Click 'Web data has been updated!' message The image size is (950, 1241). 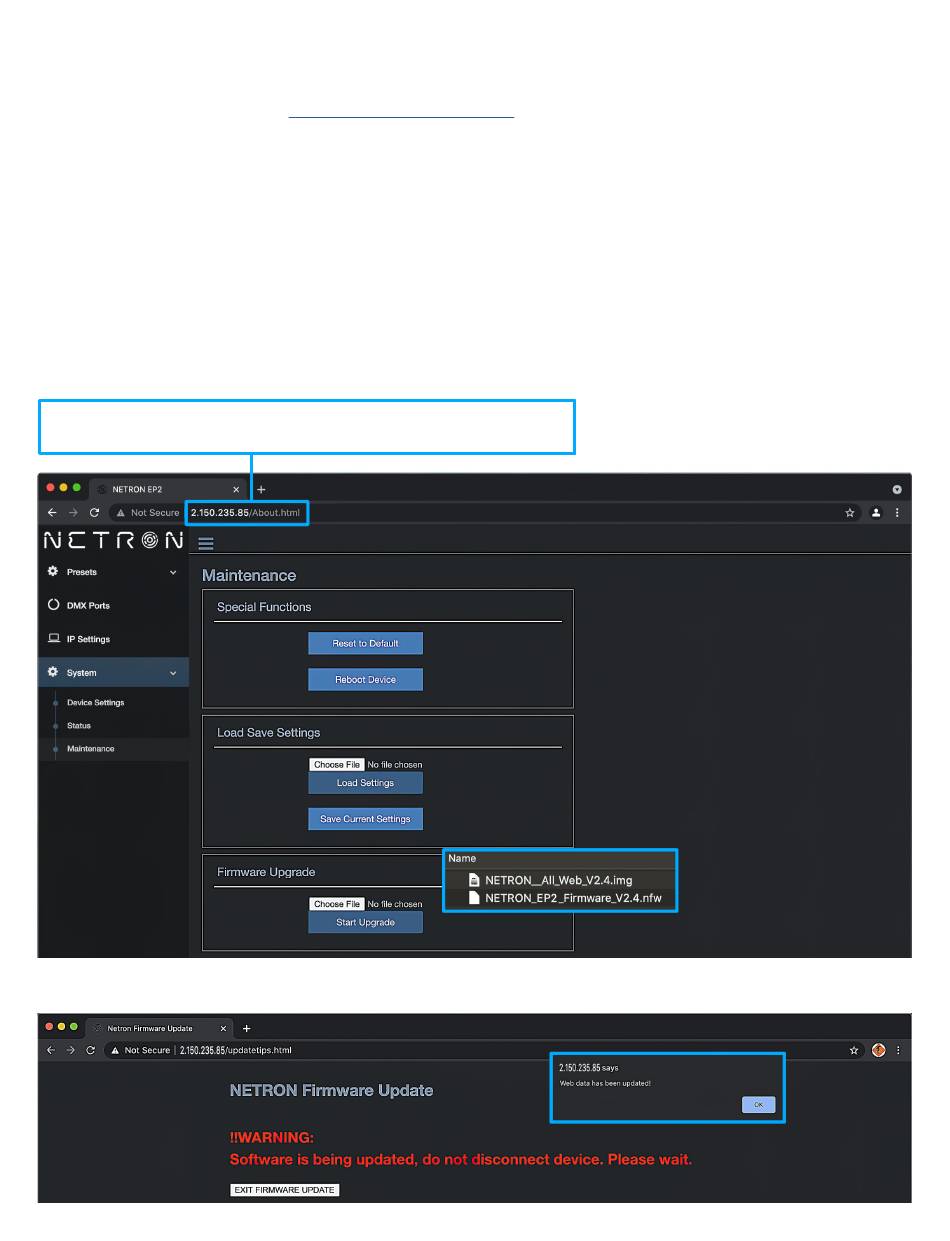pos(605,1084)
